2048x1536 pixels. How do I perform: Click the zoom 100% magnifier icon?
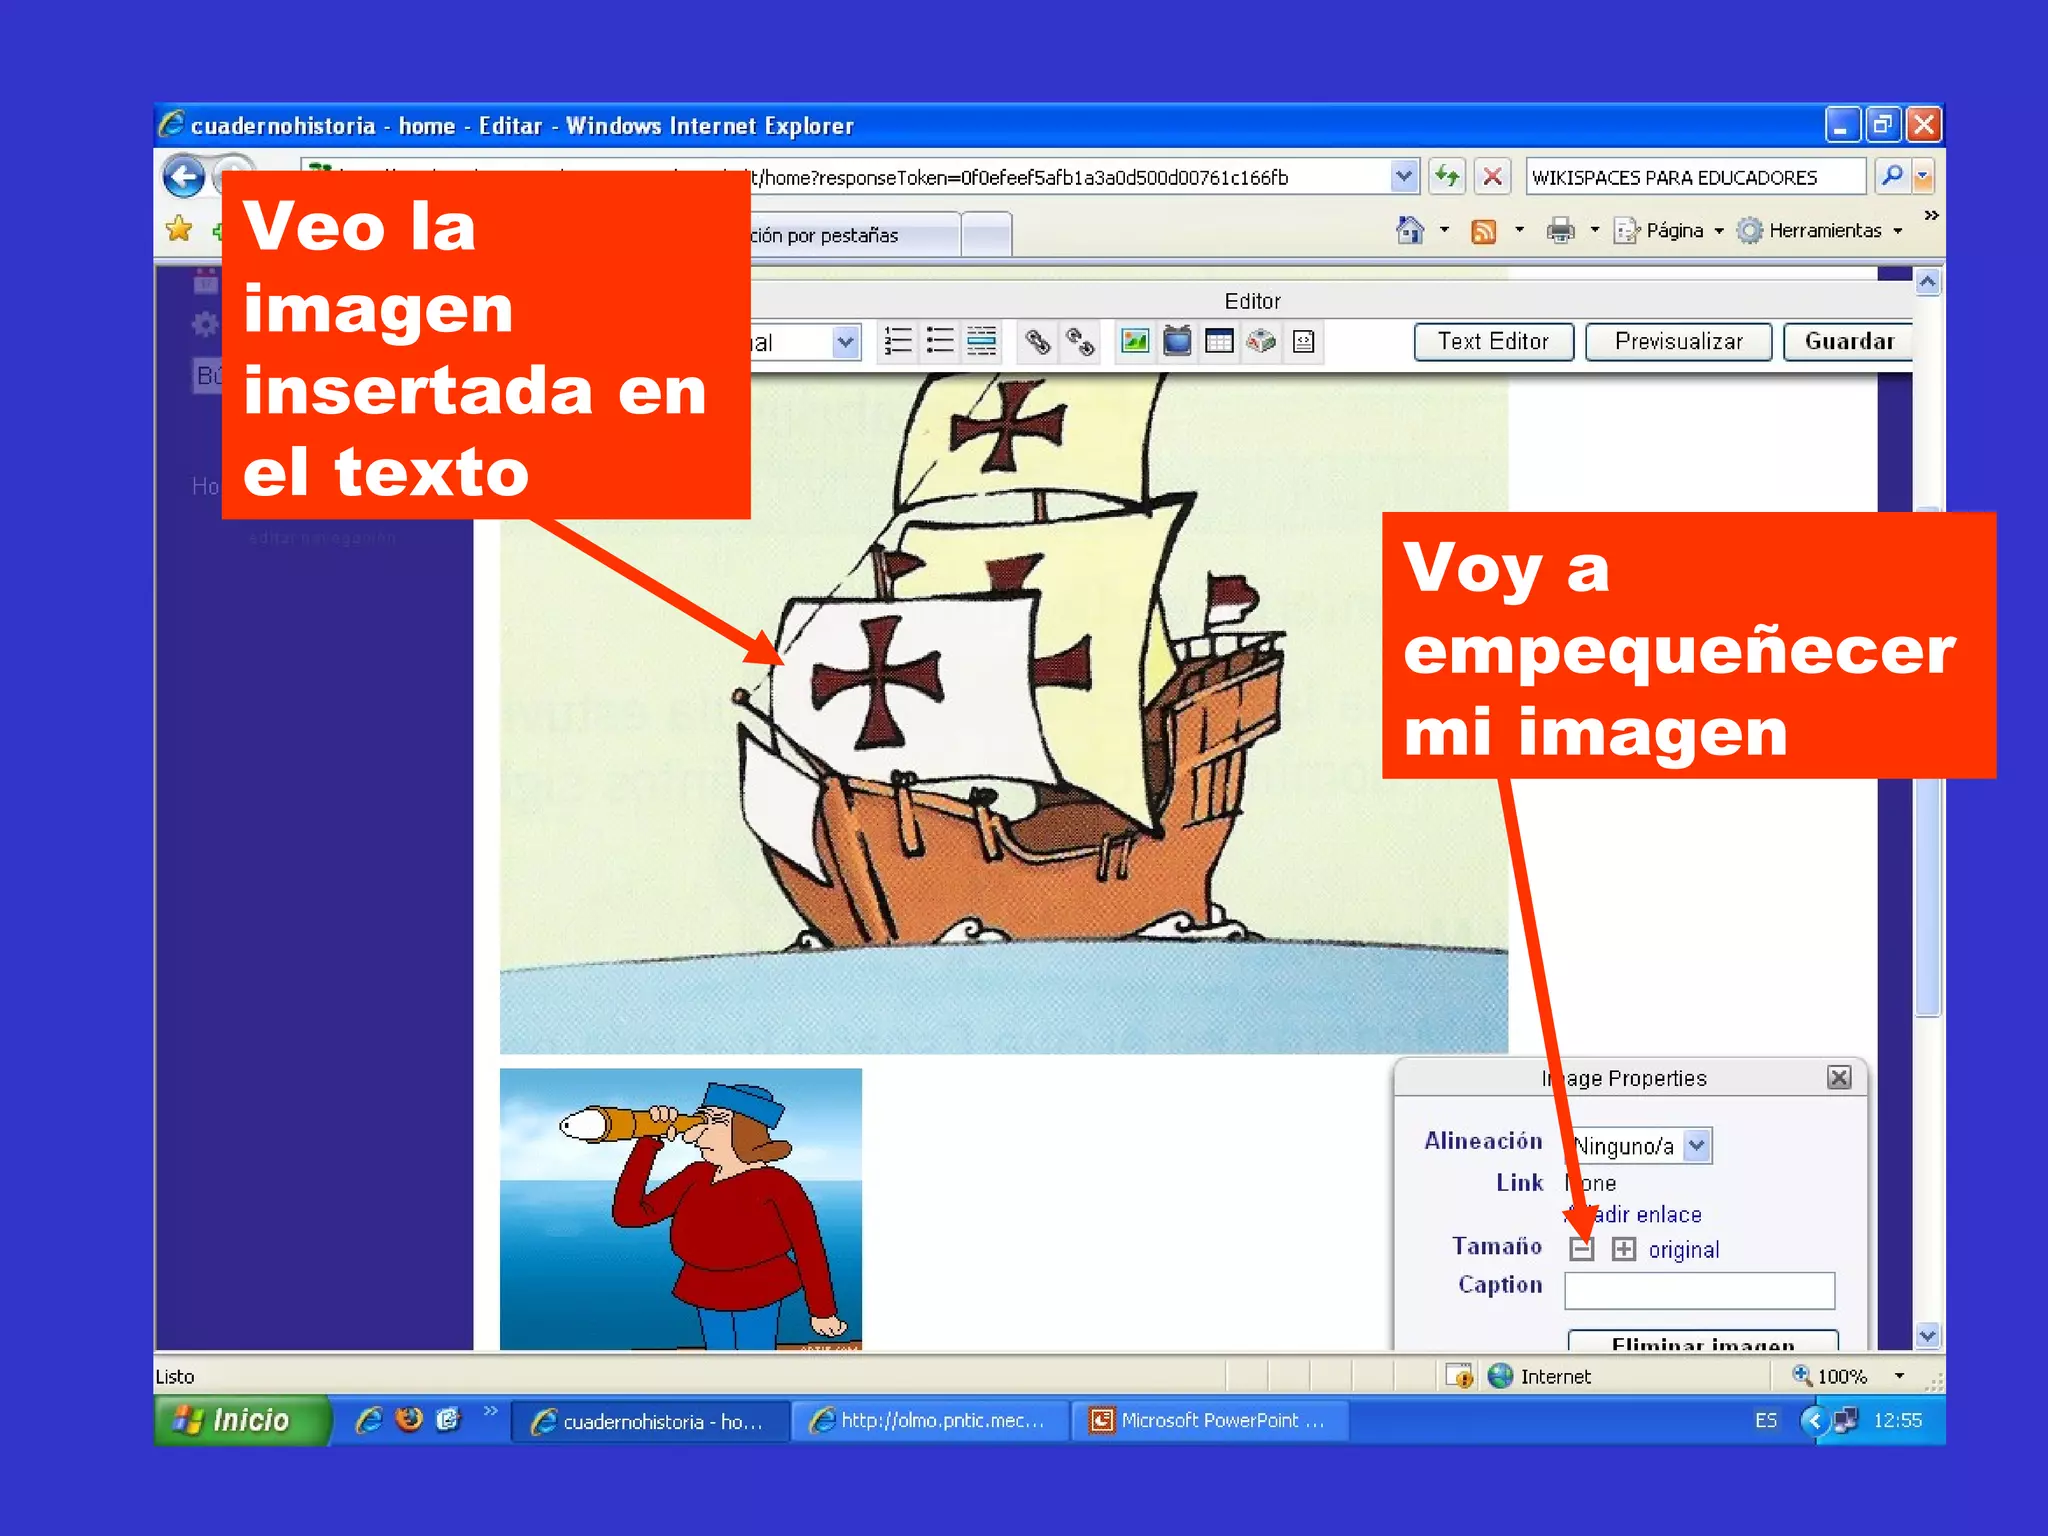1802,1375
